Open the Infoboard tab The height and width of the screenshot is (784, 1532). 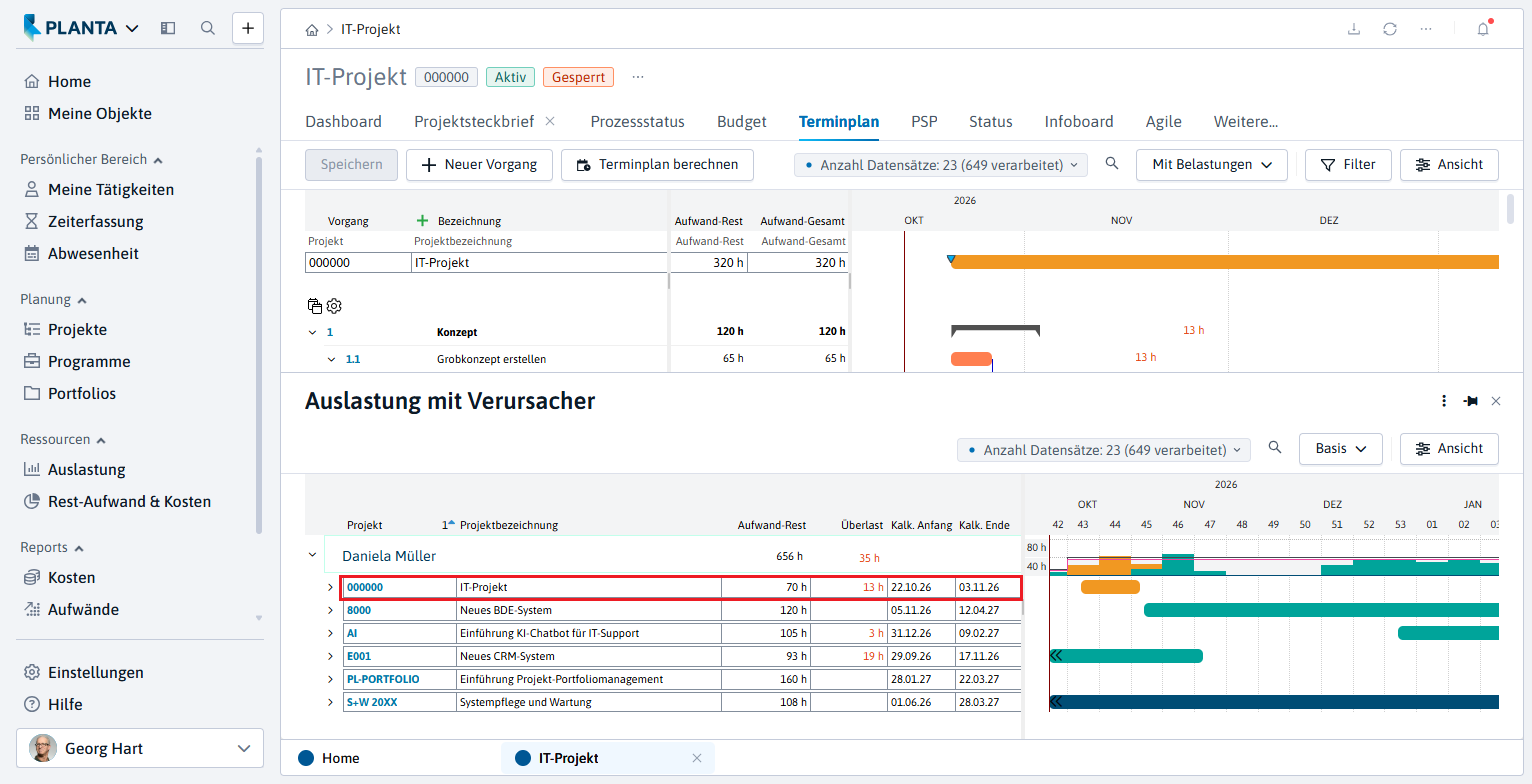[1079, 122]
